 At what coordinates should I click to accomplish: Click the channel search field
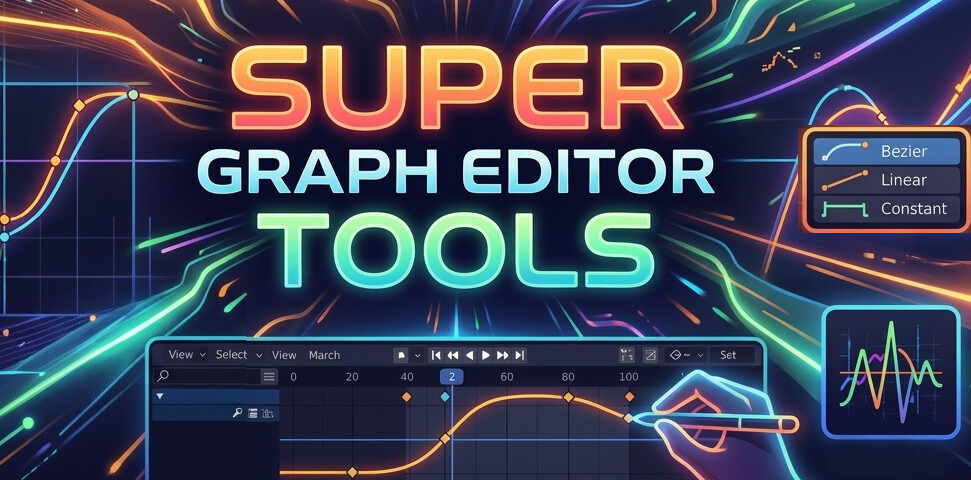pos(207,376)
